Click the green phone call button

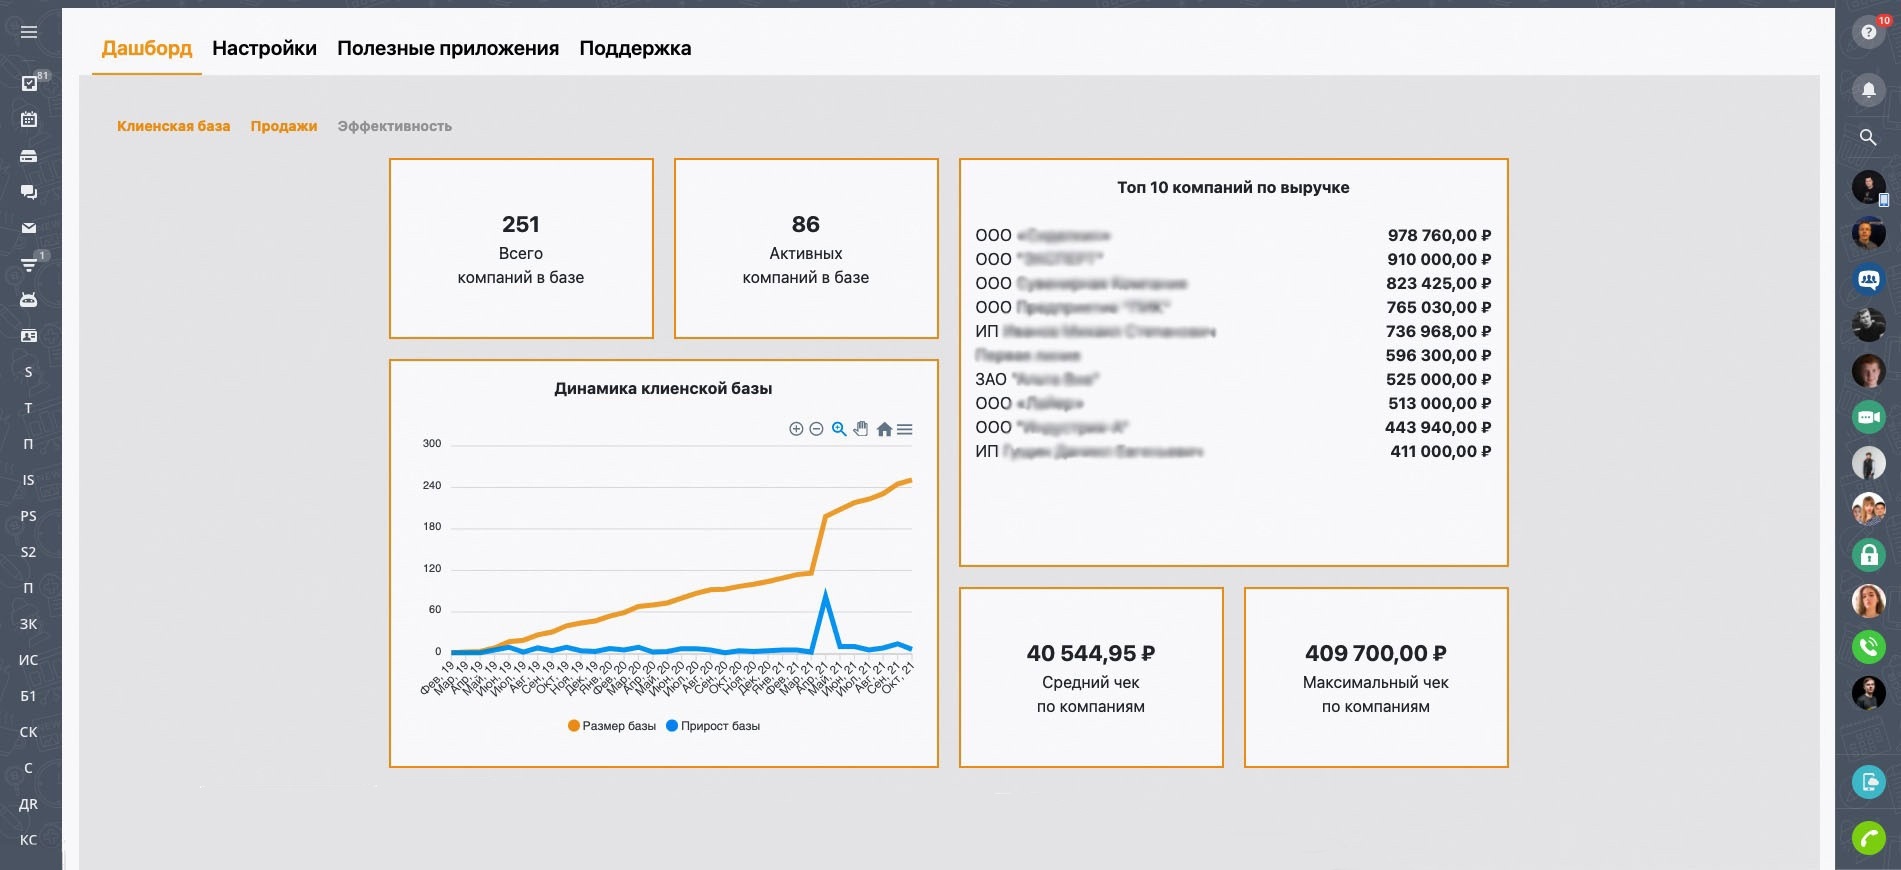pyautogui.click(x=1868, y=837)
